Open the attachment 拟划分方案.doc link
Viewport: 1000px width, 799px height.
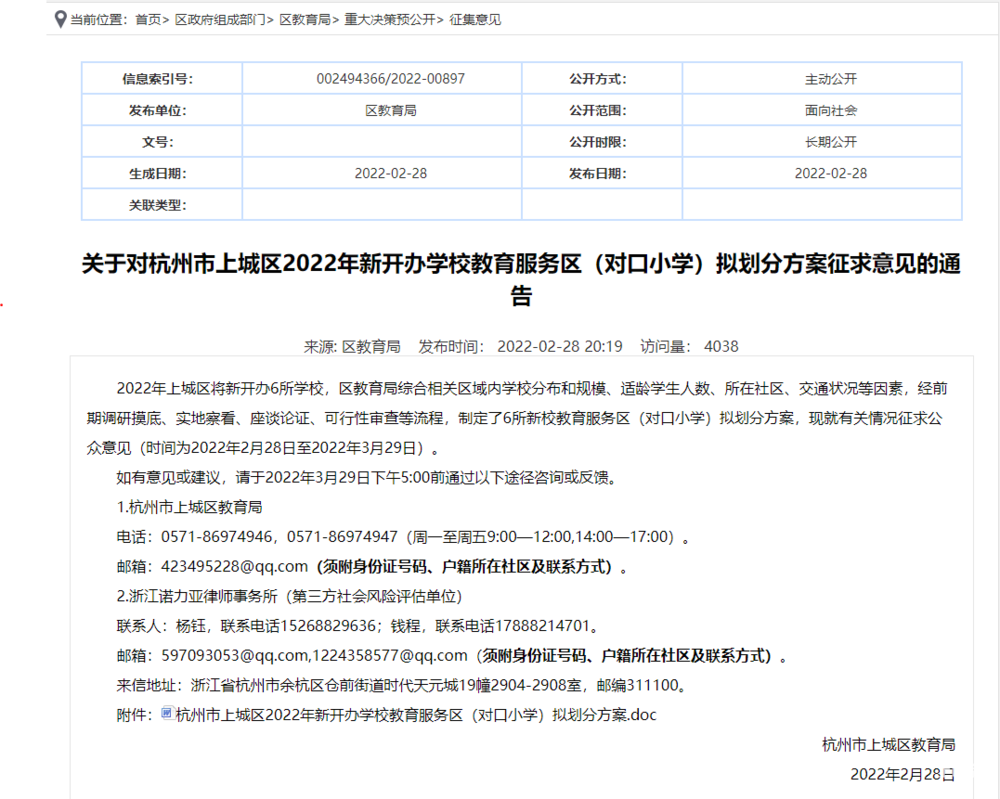click(x=416, y=715)
